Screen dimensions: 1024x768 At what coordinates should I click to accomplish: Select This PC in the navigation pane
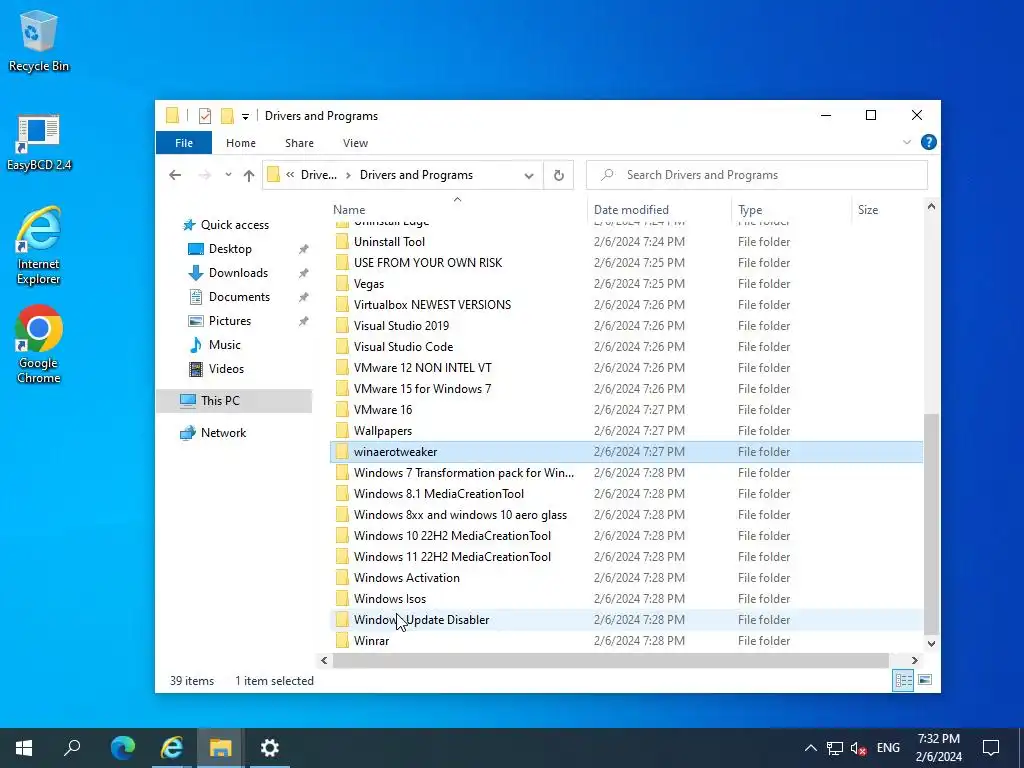(234, 400)
